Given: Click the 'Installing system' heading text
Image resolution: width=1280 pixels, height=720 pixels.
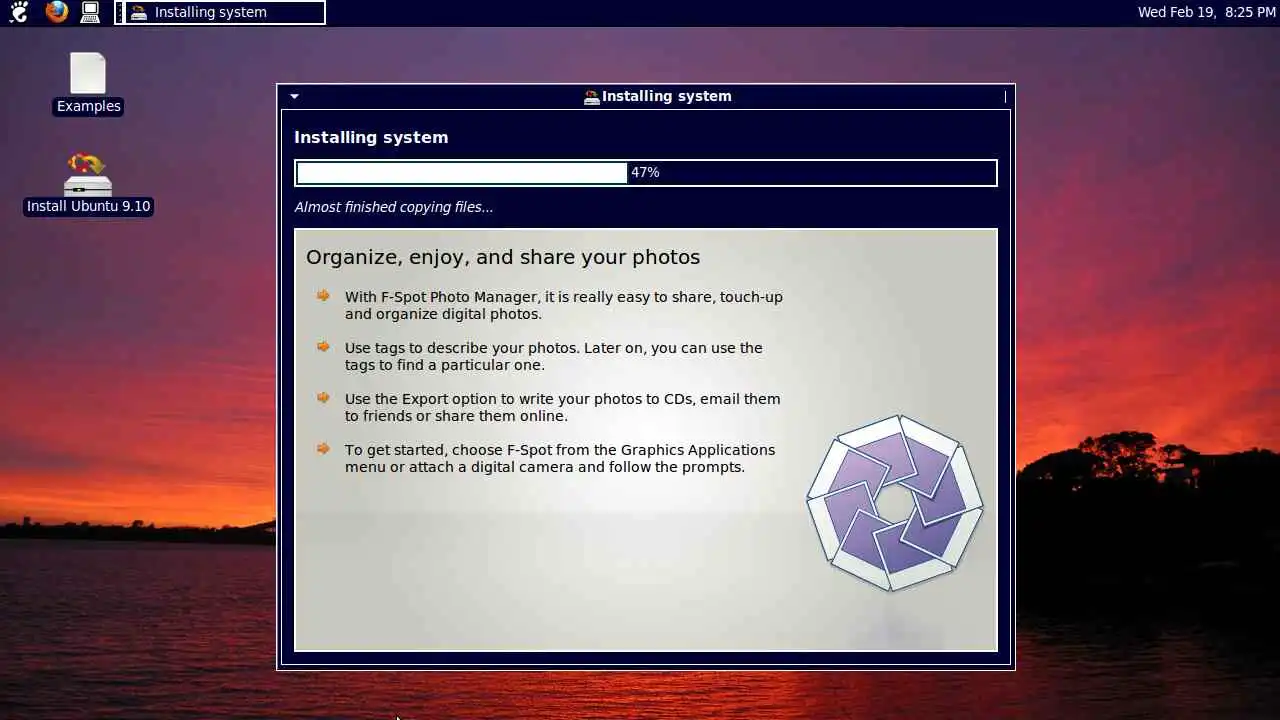Looking at the screenshot, I should [371, 137].
